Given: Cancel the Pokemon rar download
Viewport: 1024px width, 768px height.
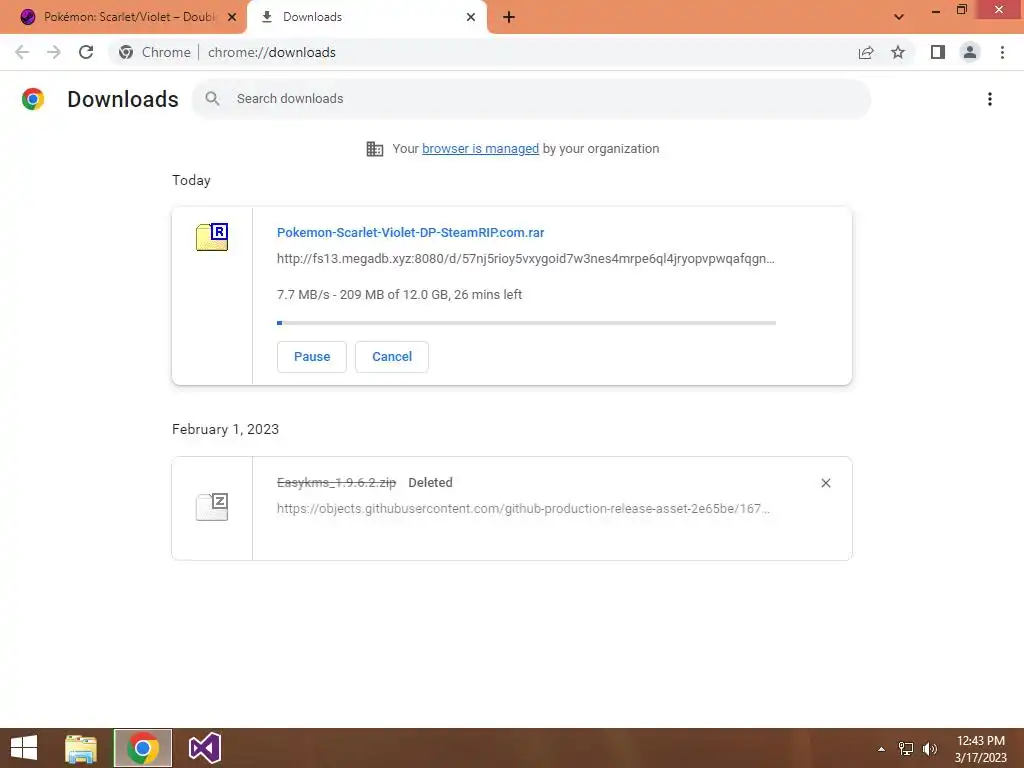Looking at the screenshot, I should tap(392, 357).
